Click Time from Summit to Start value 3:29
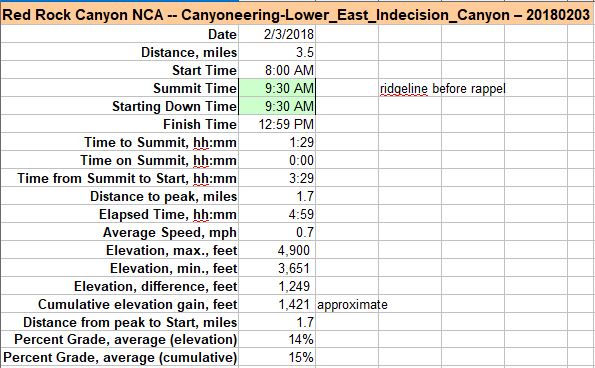Image resolution: width=595 pixels, height=368 pixels. [277, 178]
